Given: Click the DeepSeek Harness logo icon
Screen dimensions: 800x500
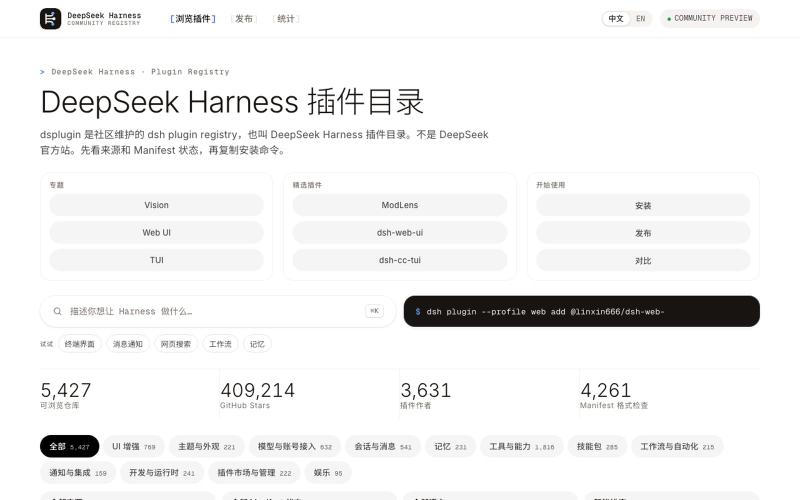Looking at the screenshot, I should coord(51,19).
